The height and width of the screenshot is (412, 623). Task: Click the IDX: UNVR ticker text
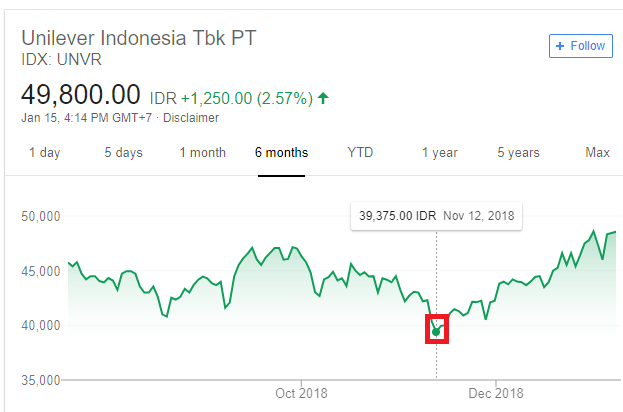62,59
